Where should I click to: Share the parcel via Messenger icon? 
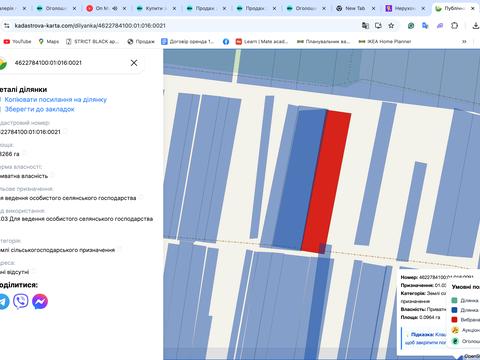(40, 301)
